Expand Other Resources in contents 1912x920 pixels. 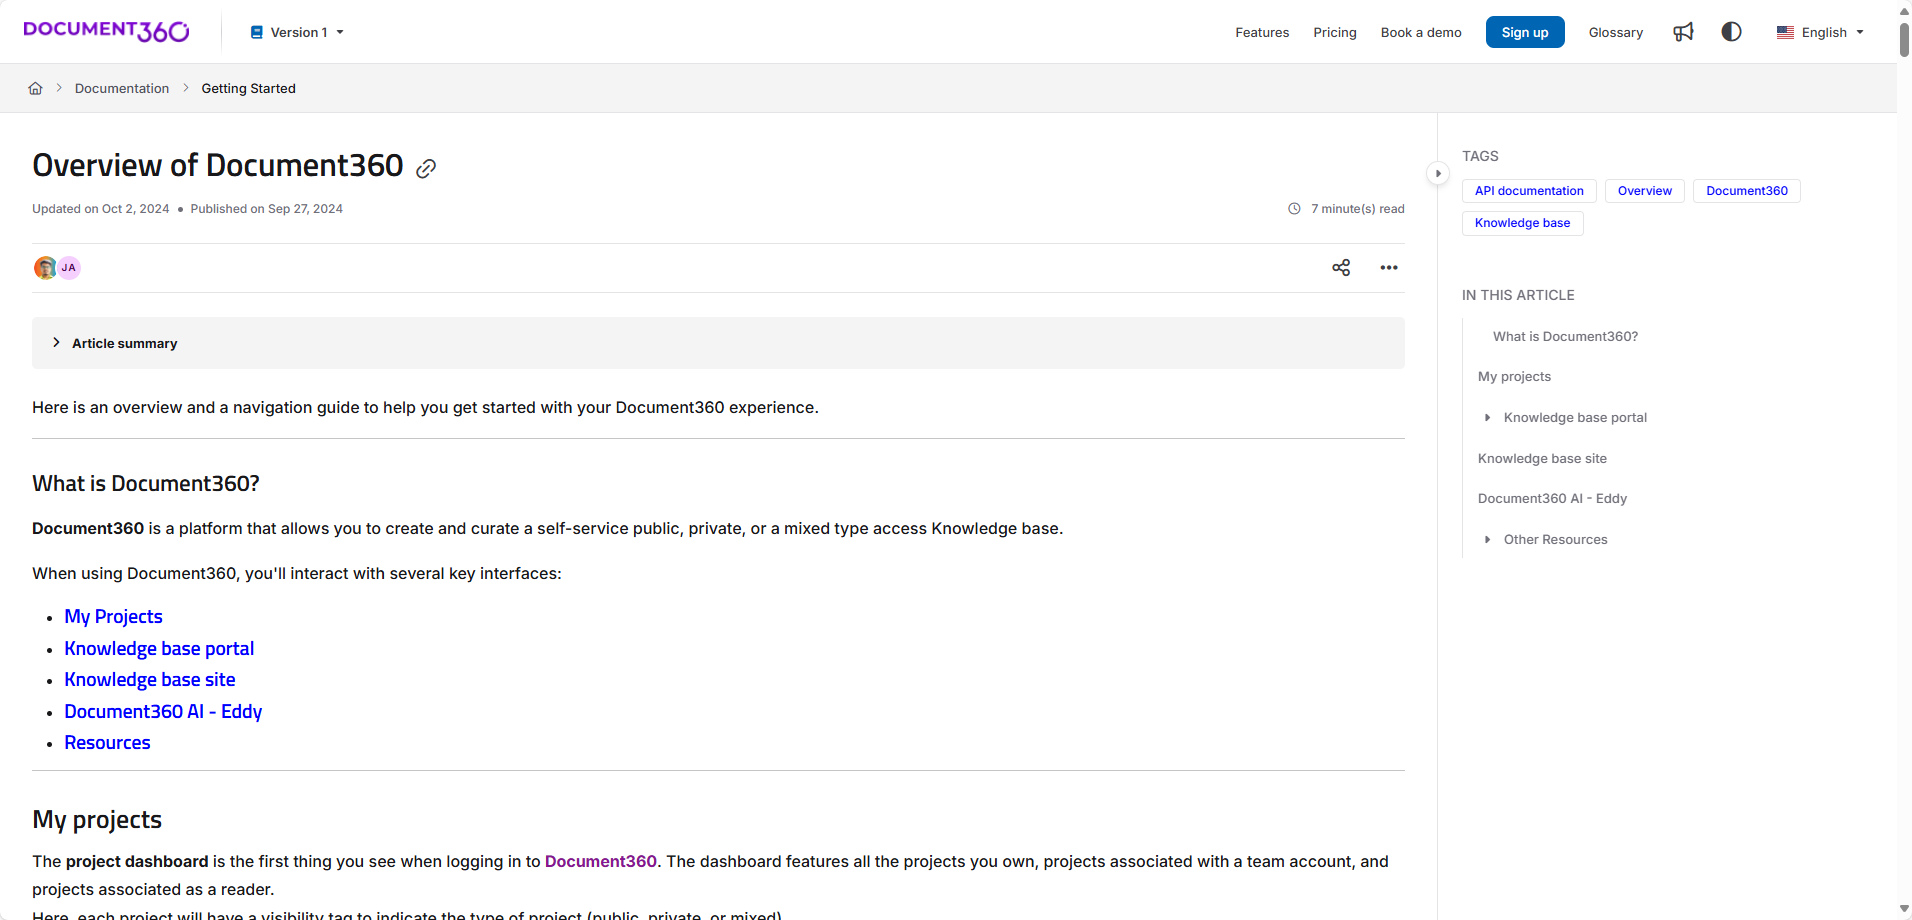[x=1488, y=539]
